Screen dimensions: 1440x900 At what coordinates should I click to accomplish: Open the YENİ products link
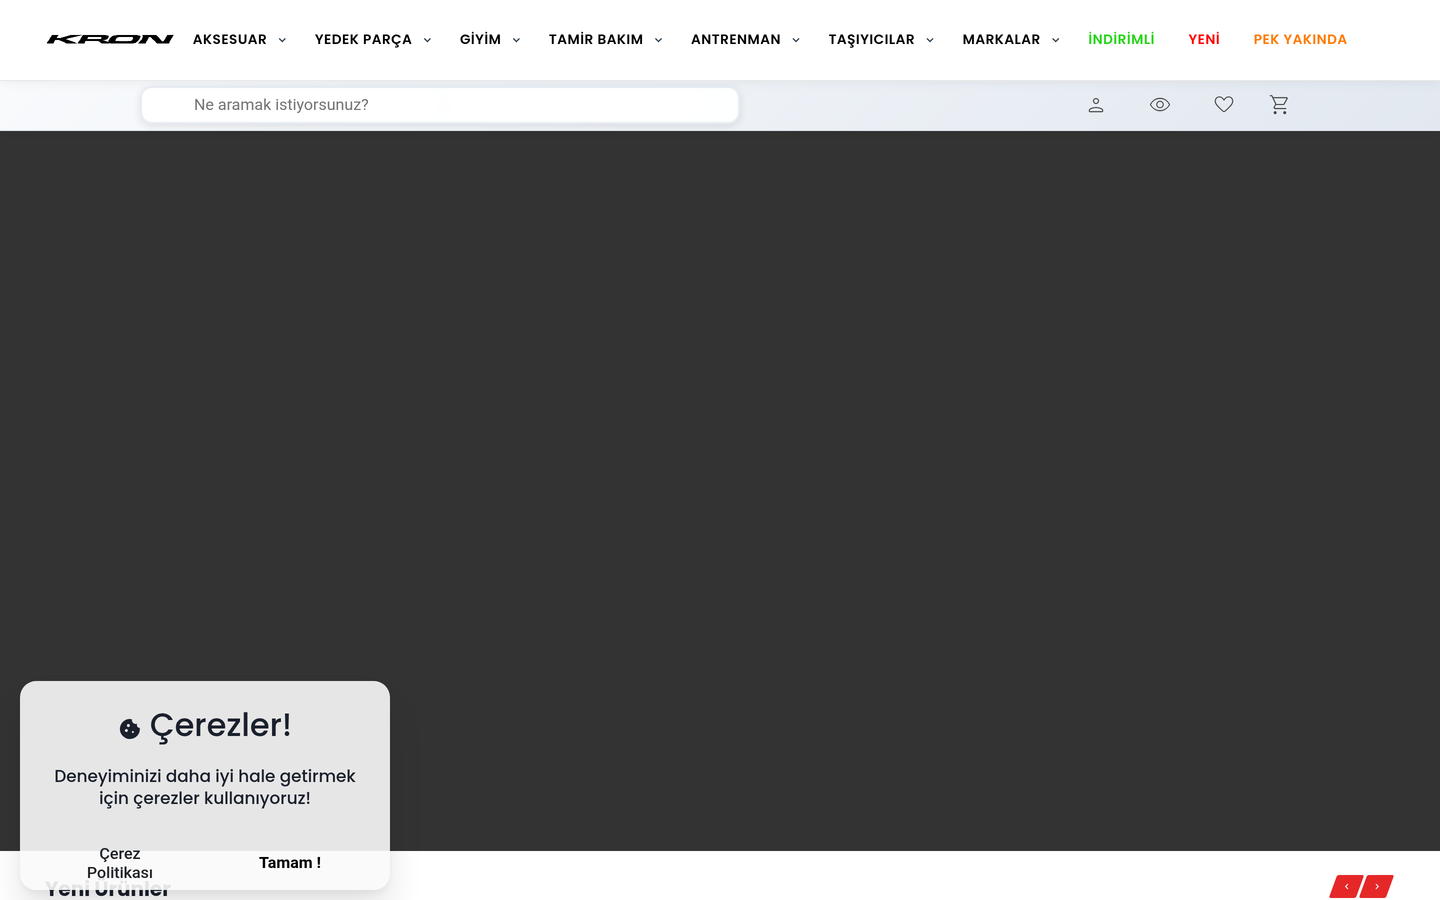tap(1204, 39)
